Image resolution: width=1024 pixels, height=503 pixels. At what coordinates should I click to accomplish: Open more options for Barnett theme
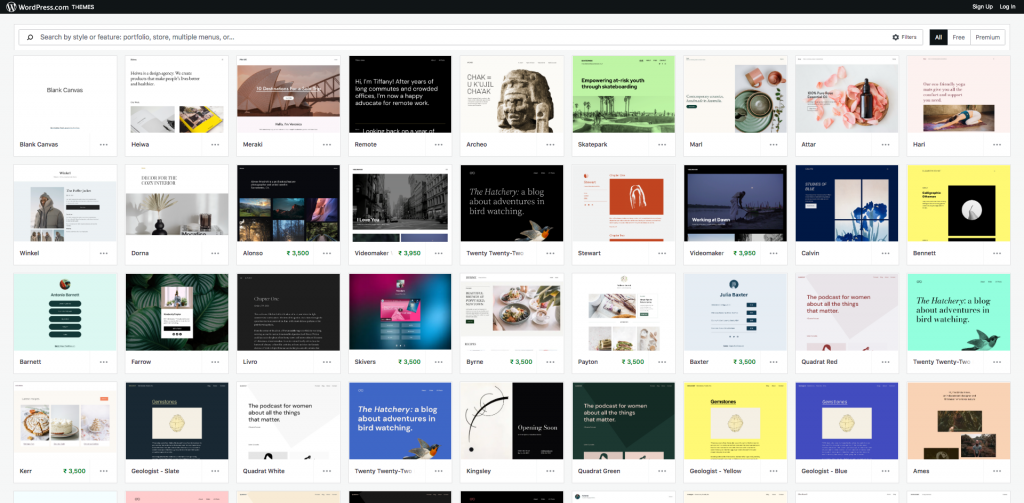click(104, 362)
